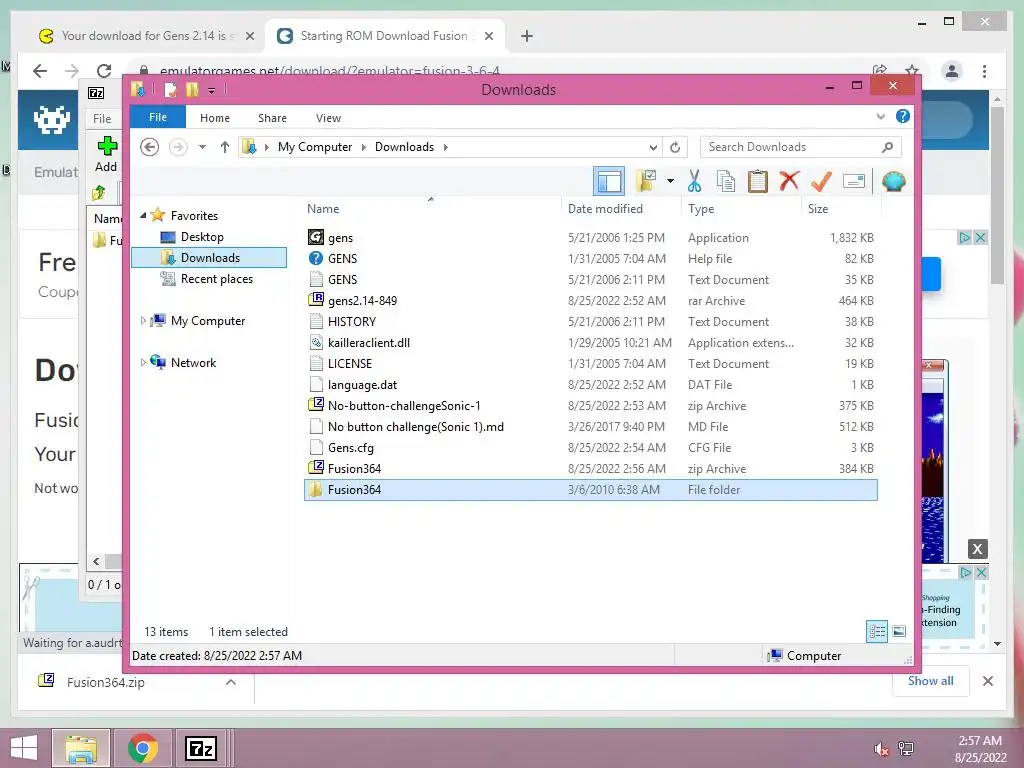Image resolution: width=1024 pixels, height=768 pixels.
Task: Select Desktop in Favorites
Action: (x=202, y=236)
